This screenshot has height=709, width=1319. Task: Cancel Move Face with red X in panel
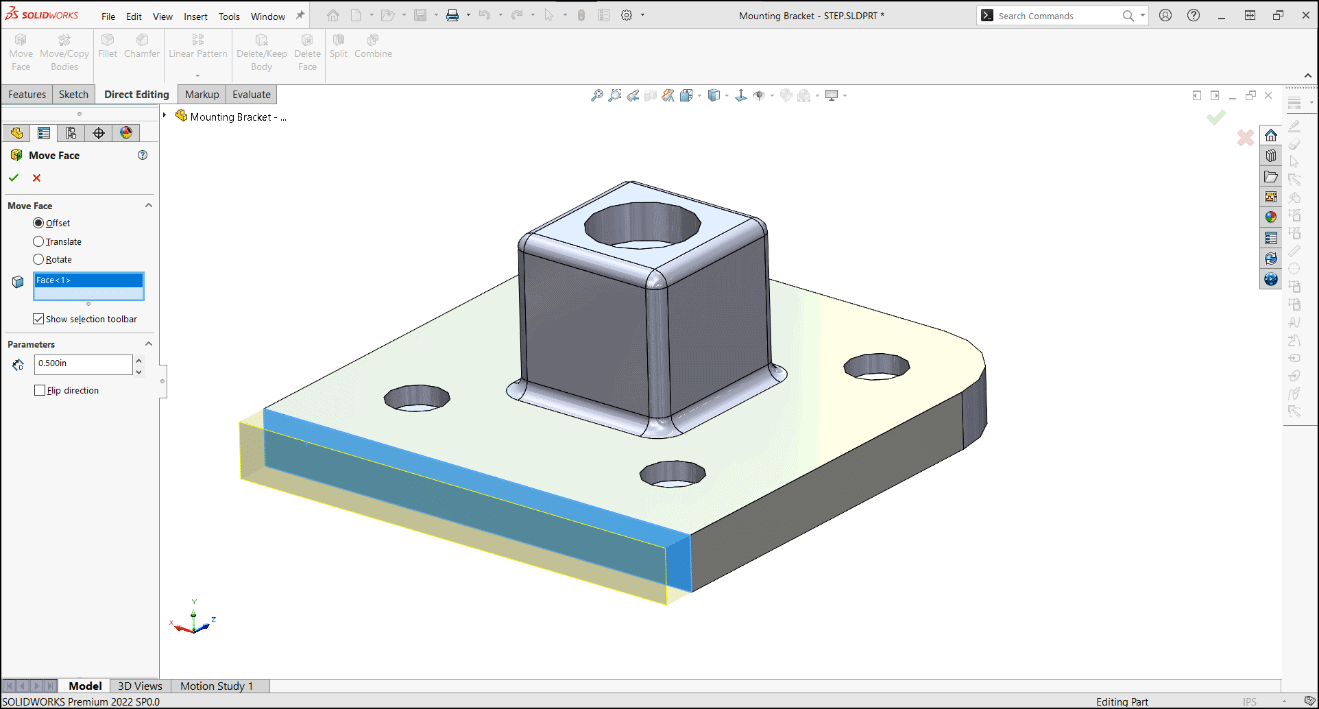pyautogui.click(x=37, y=178)
